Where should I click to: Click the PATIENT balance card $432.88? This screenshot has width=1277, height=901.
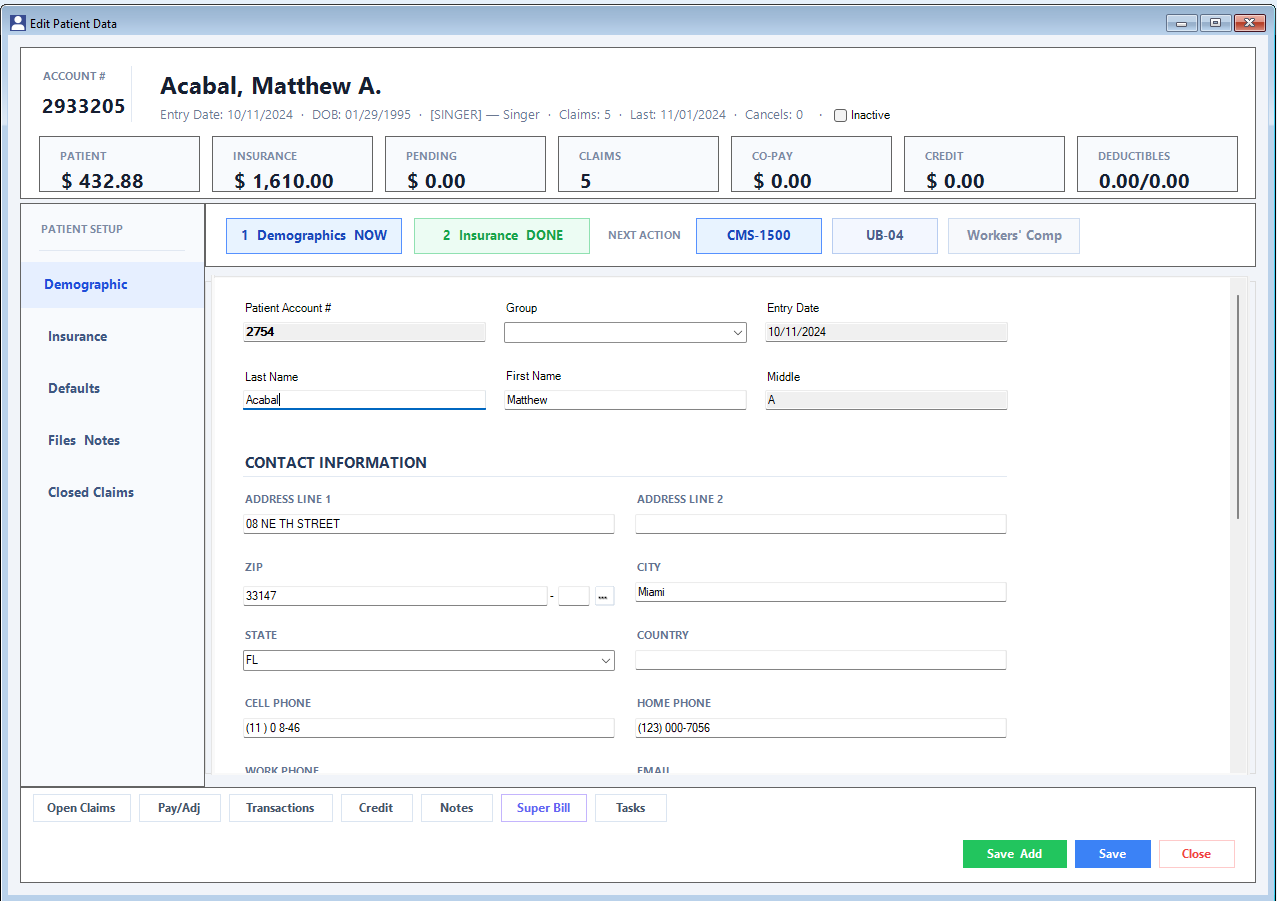(119, 164)
